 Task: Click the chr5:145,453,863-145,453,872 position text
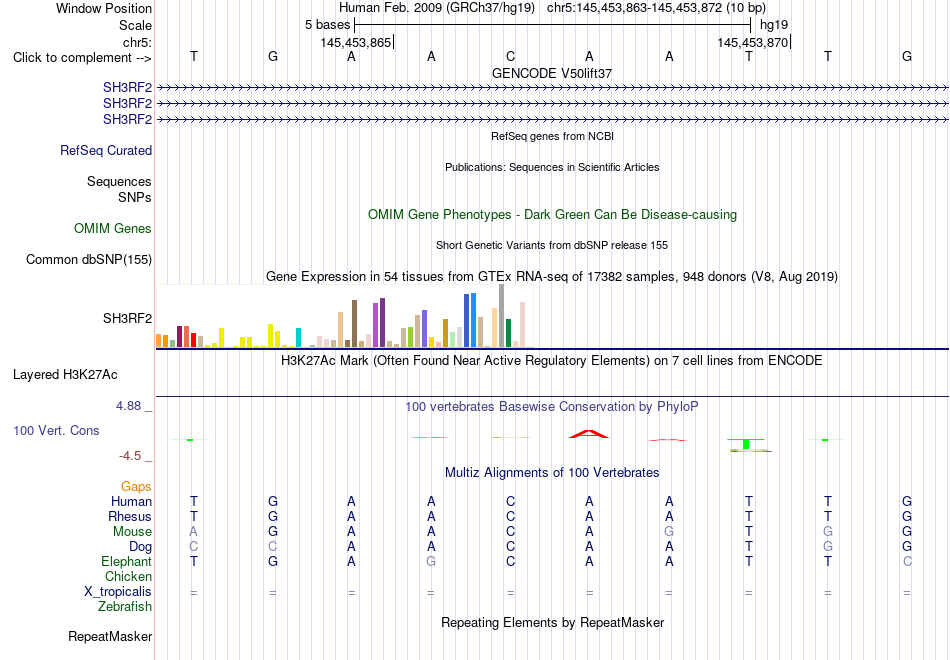coord(656,8)
